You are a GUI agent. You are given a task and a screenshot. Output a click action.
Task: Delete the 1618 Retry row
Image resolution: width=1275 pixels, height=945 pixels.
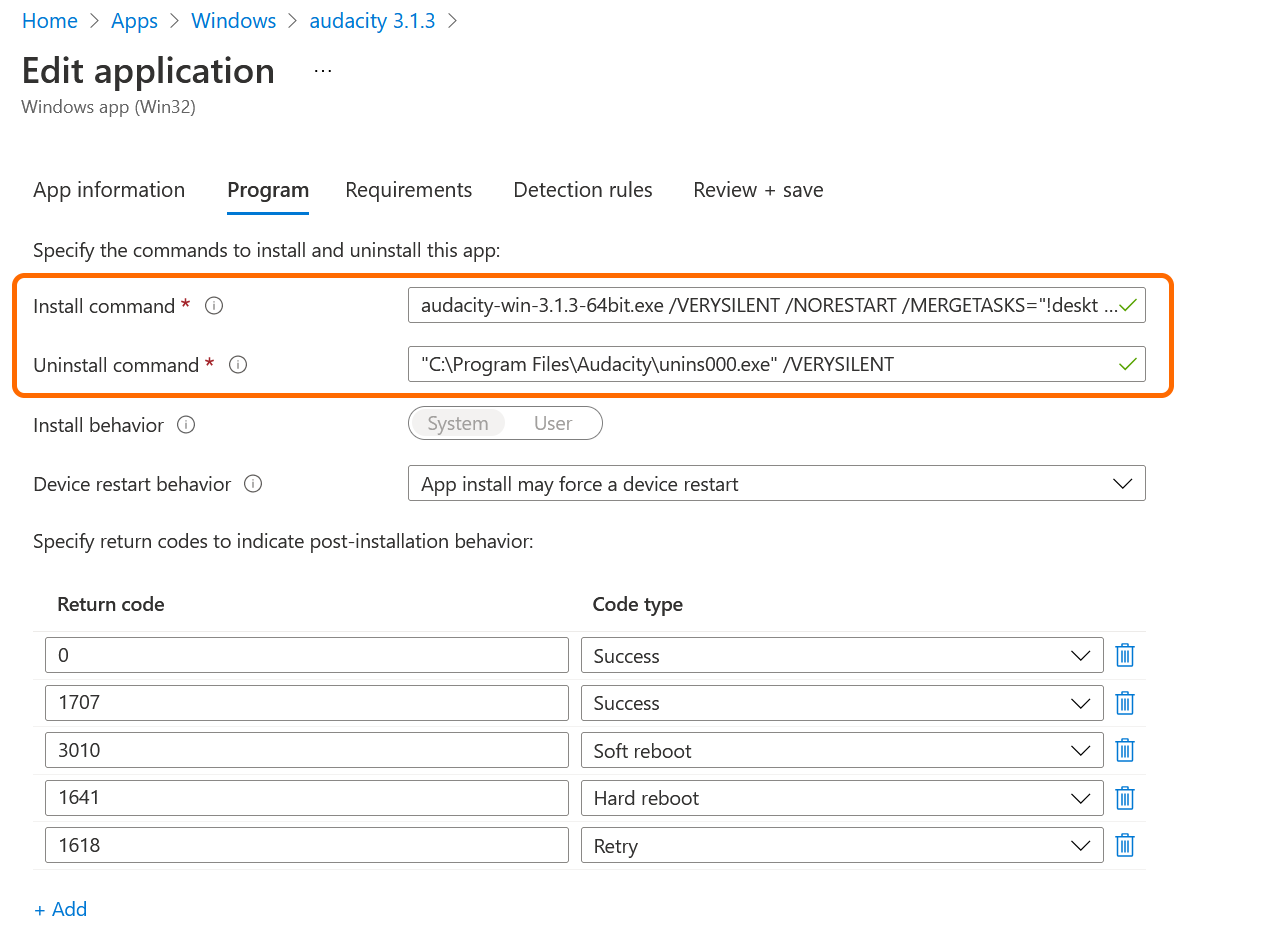coord(1124,846)
